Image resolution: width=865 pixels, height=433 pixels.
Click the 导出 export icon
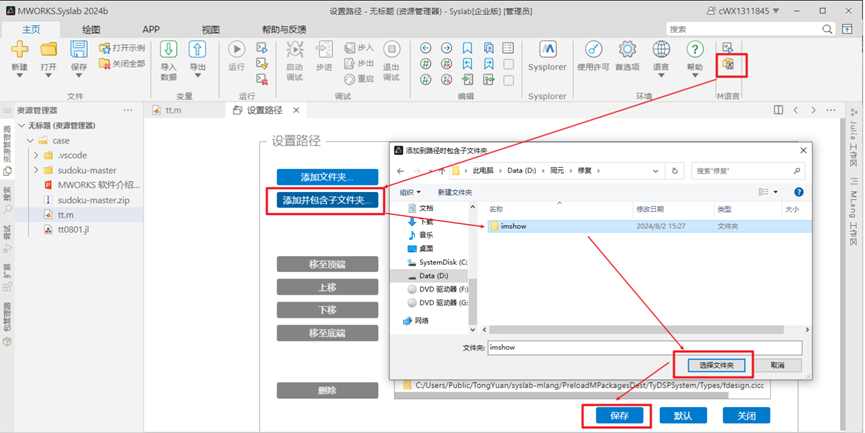pos(197,49)
